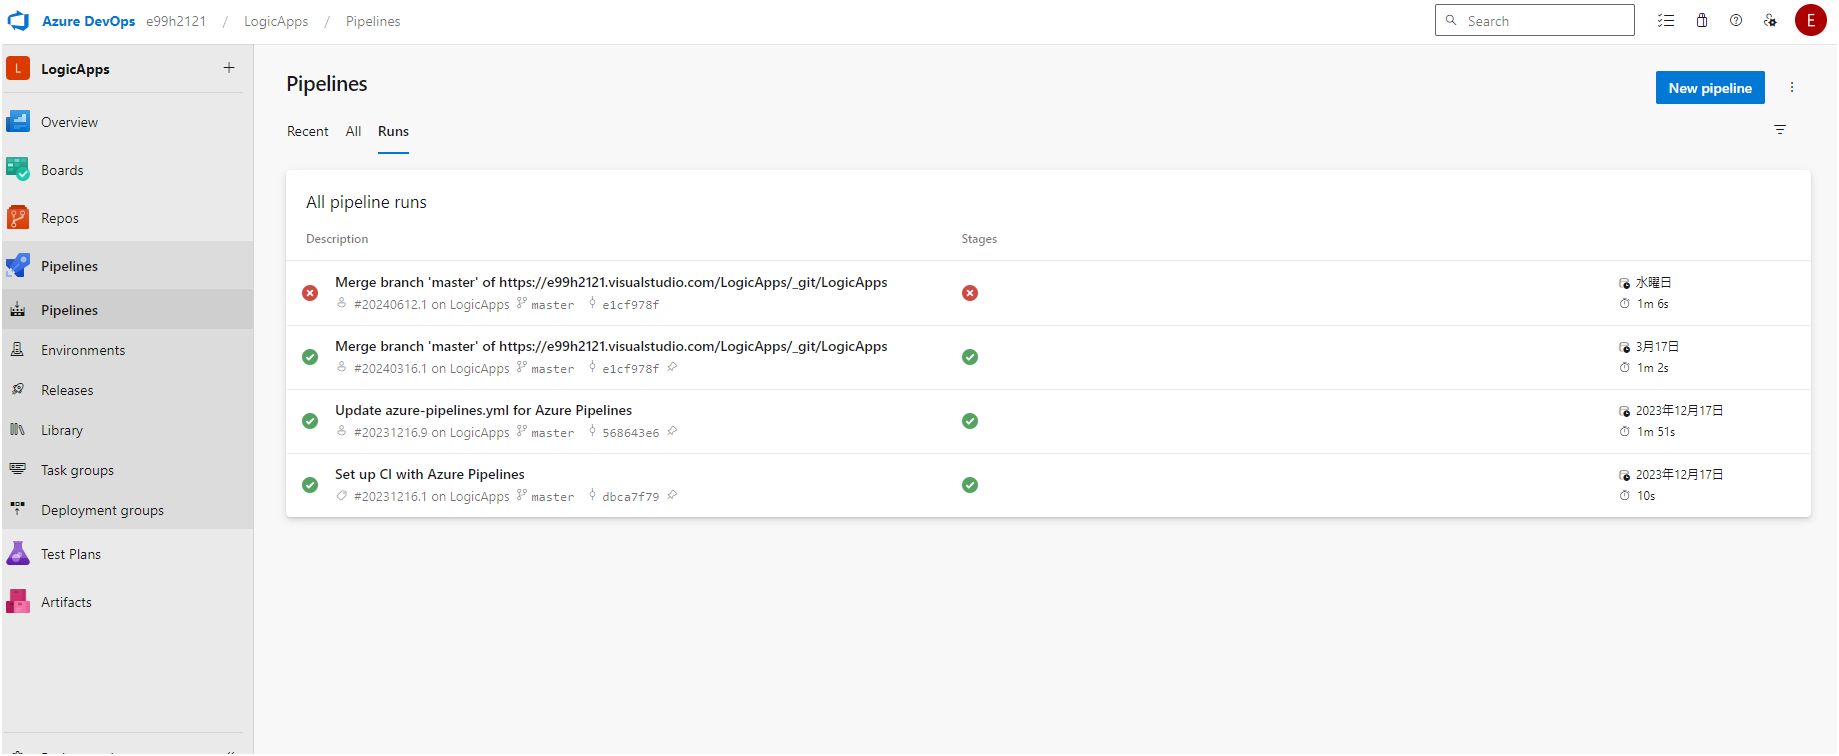Switch to the All tab
The height and width of the screenshot is (756, 1839).
click(x=353, y=131)
